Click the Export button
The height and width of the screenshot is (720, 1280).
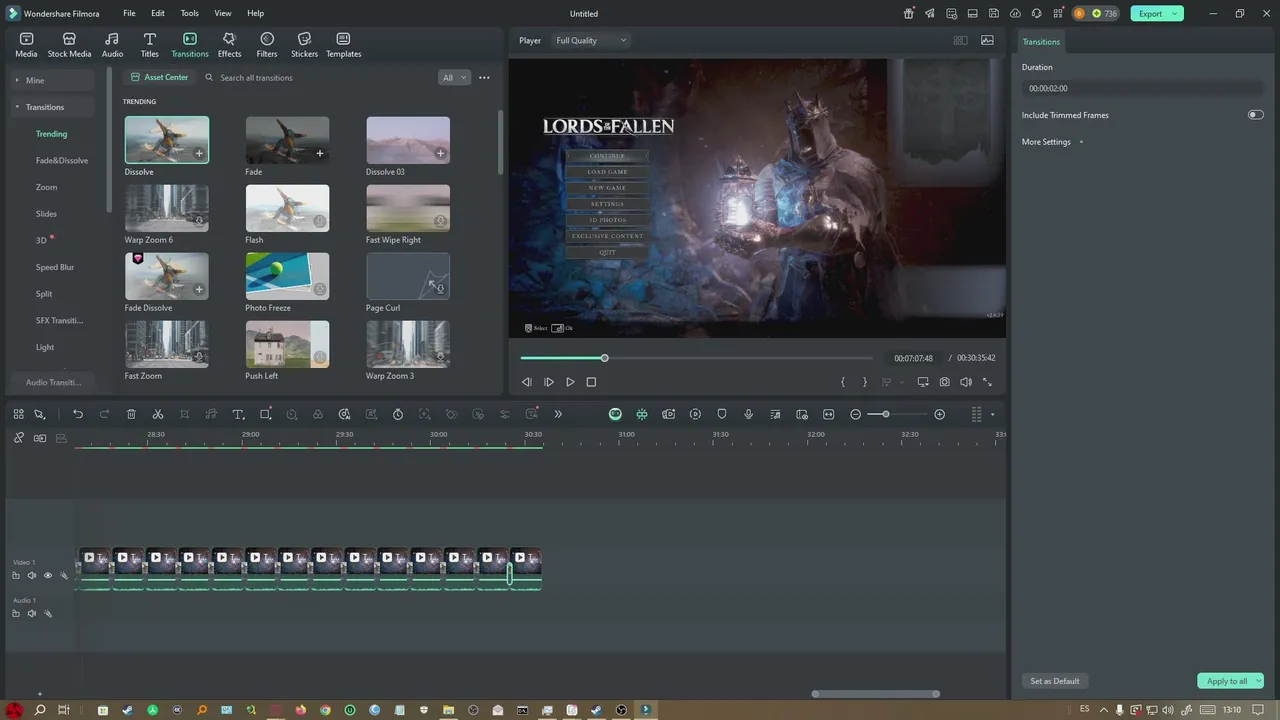tap(1150, 13)
